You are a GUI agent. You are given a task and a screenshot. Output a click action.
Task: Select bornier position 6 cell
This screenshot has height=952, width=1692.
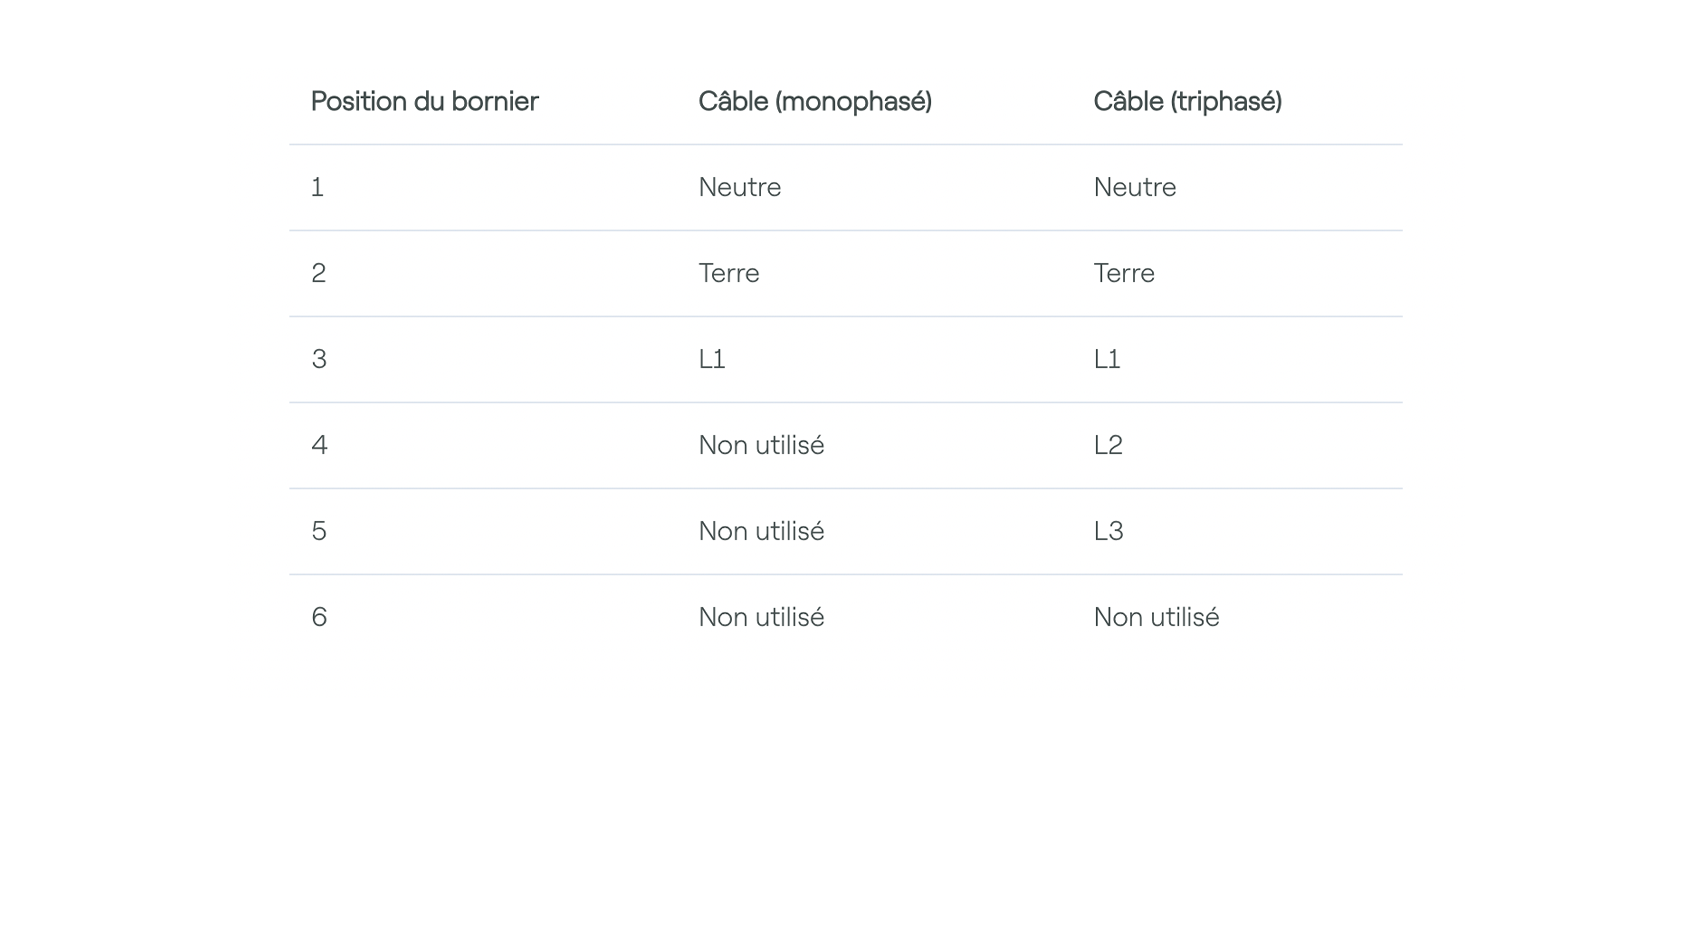pos(319,617)
